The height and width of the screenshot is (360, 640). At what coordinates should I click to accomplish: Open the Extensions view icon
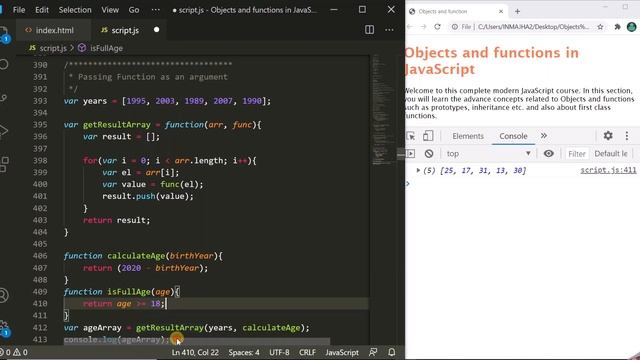(4, 164)
